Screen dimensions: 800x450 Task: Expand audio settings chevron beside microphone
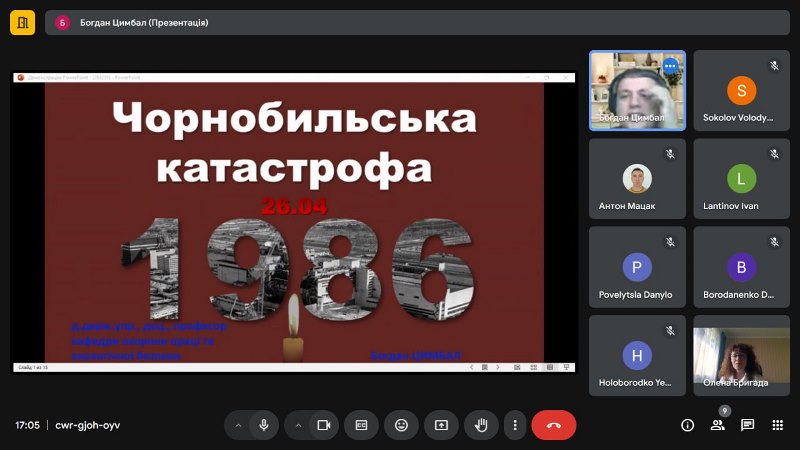click(238, 425)
